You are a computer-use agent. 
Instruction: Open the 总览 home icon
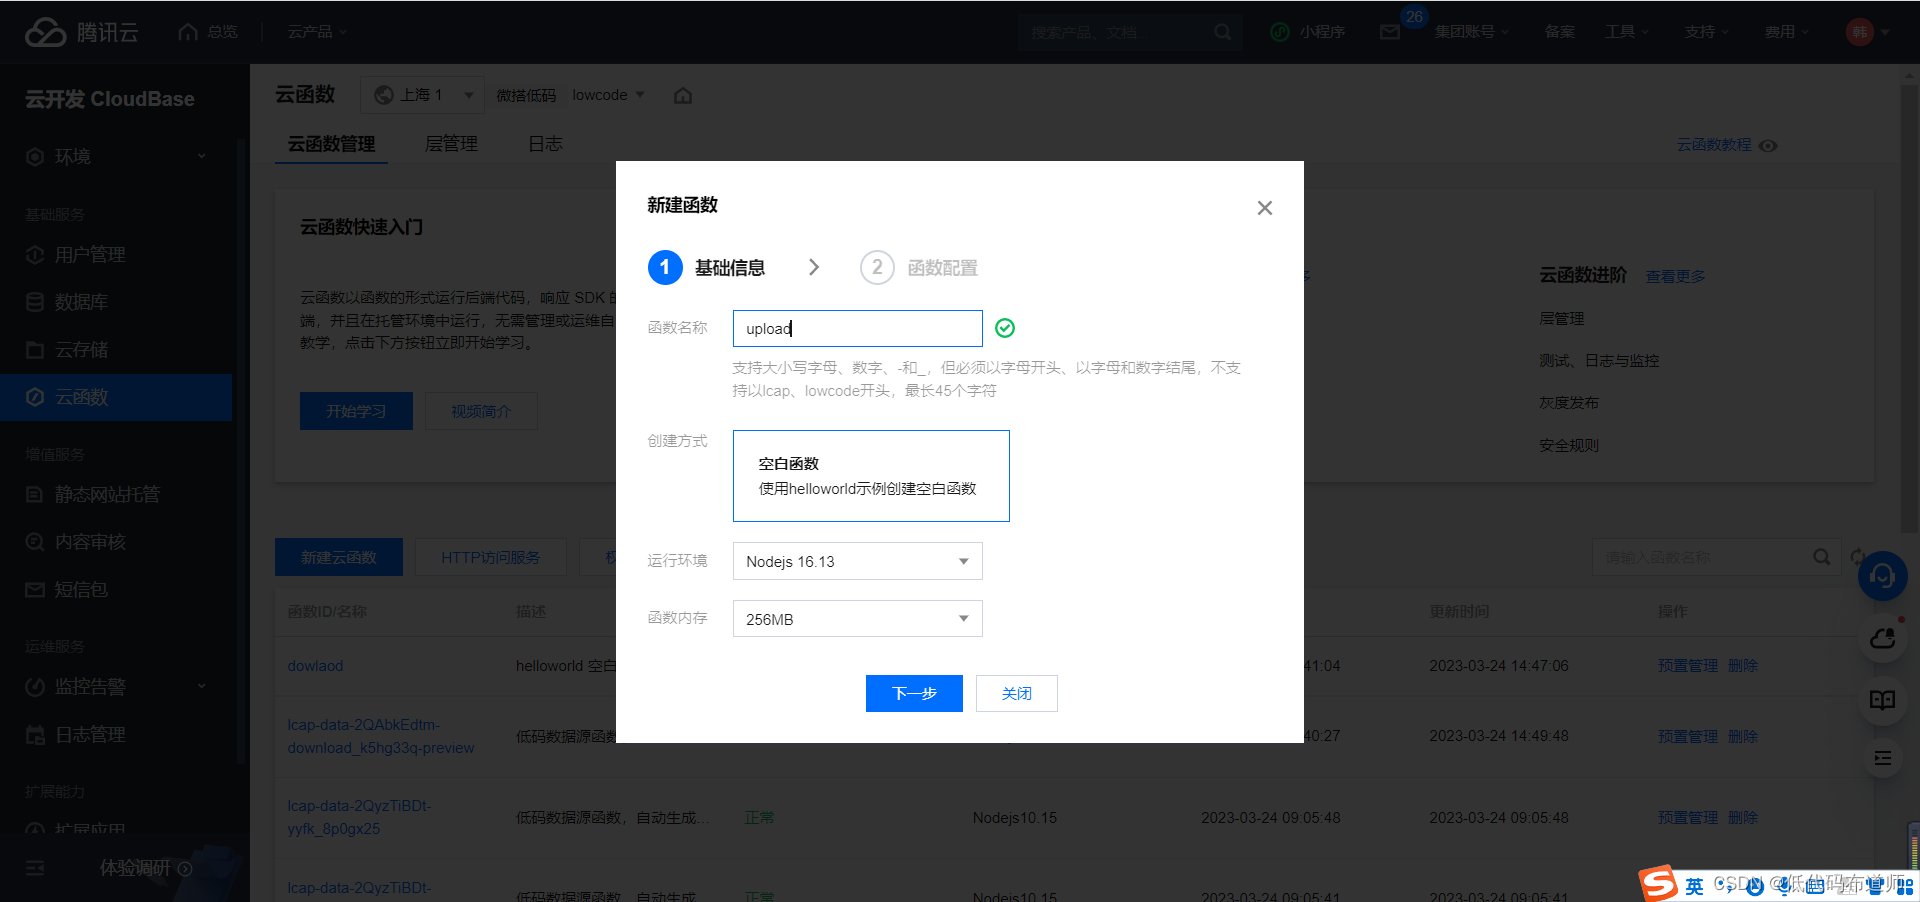(188, 32)
